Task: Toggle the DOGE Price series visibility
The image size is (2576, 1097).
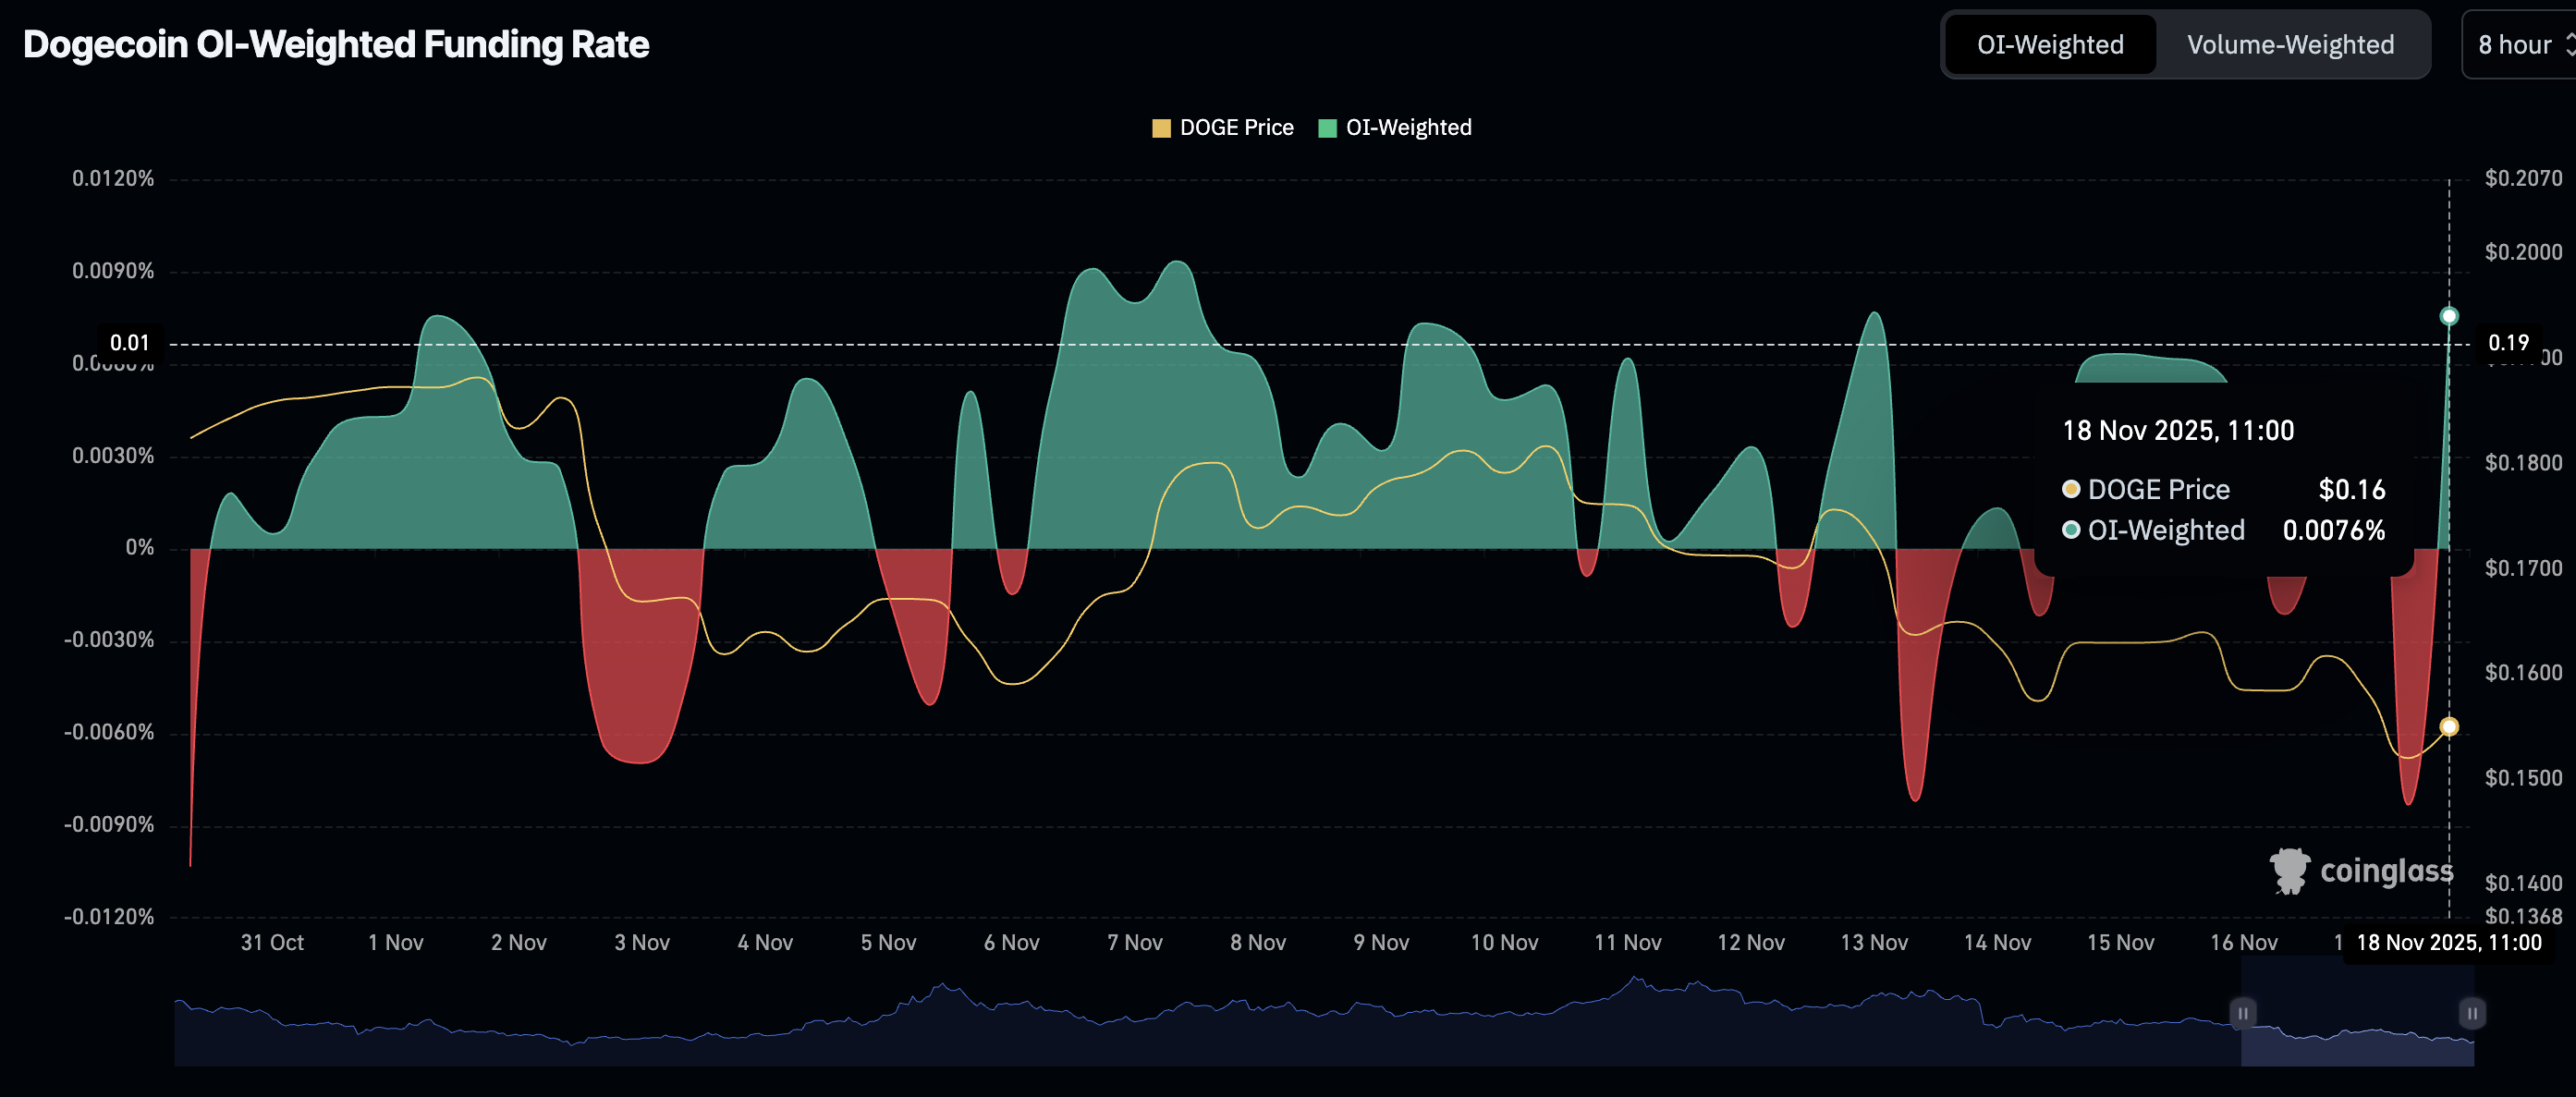Action: click(1222, 127)
